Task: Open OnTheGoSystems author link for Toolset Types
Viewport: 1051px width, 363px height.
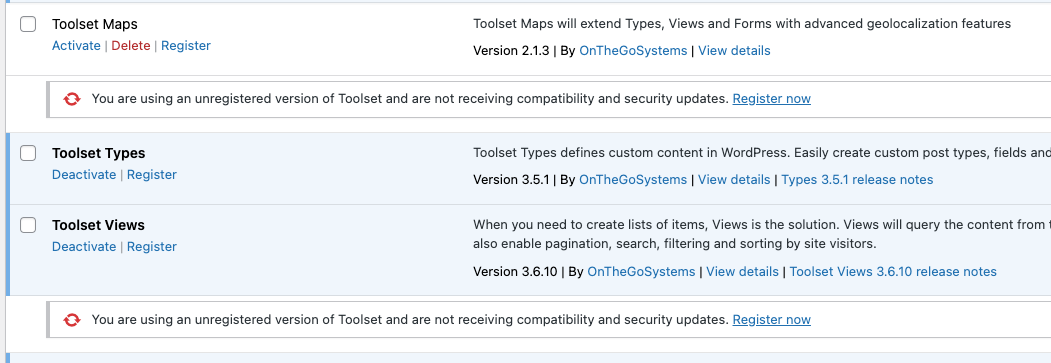Action: coord(633,179)
